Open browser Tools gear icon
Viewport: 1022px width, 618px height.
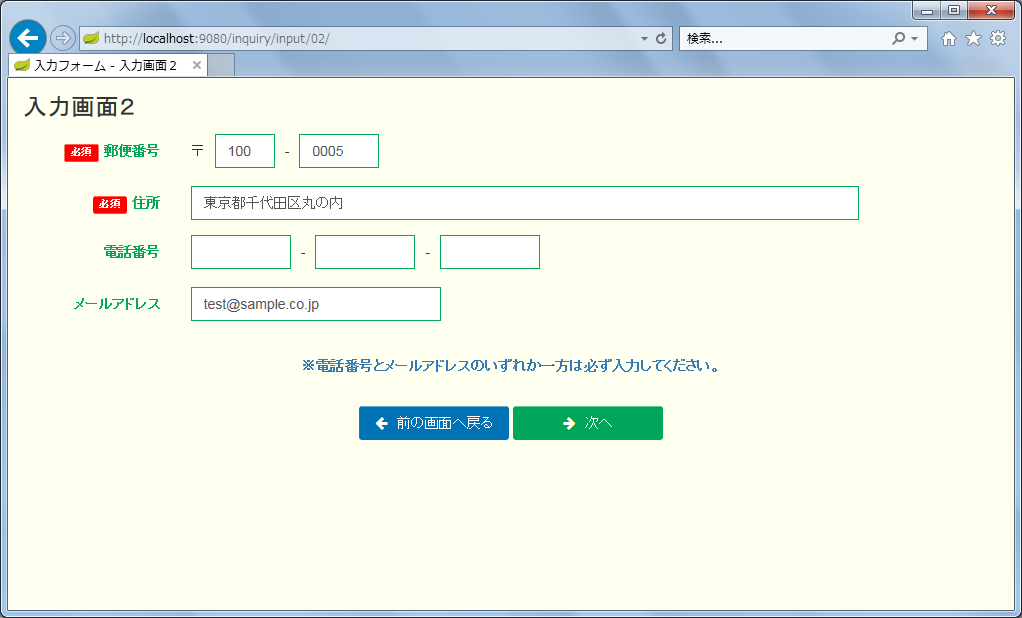click(998, 39)
